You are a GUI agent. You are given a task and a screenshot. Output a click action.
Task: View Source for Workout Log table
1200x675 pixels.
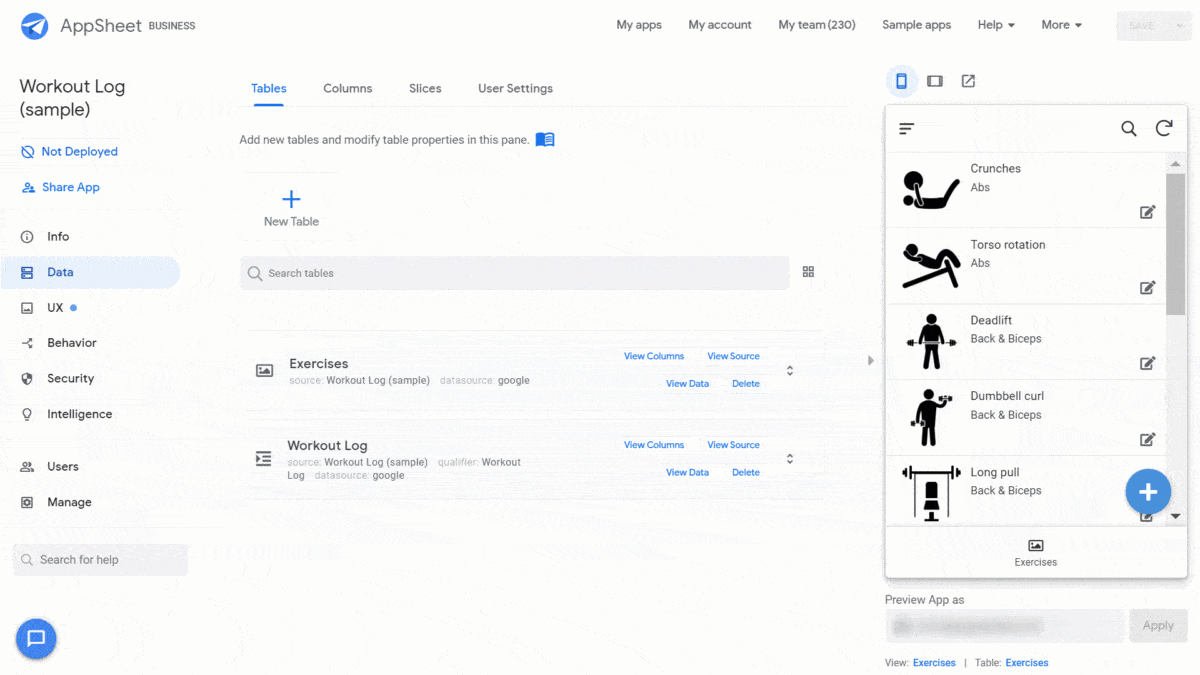733,445
